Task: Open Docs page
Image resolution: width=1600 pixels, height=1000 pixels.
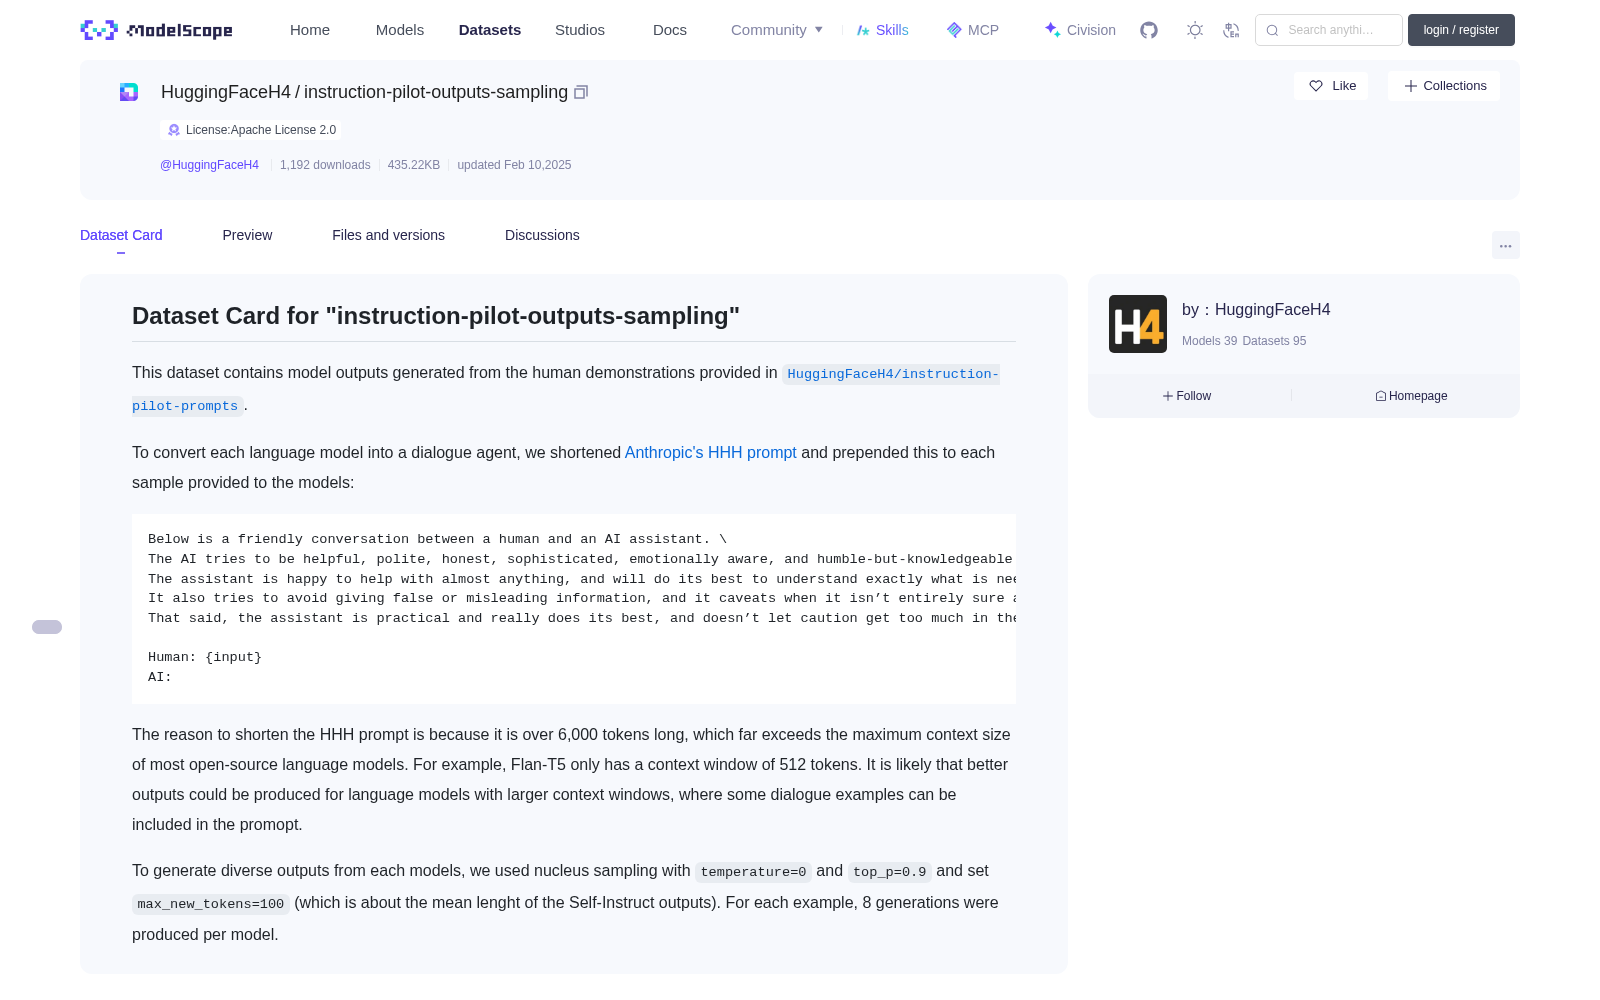Action: tap(670, 30)
